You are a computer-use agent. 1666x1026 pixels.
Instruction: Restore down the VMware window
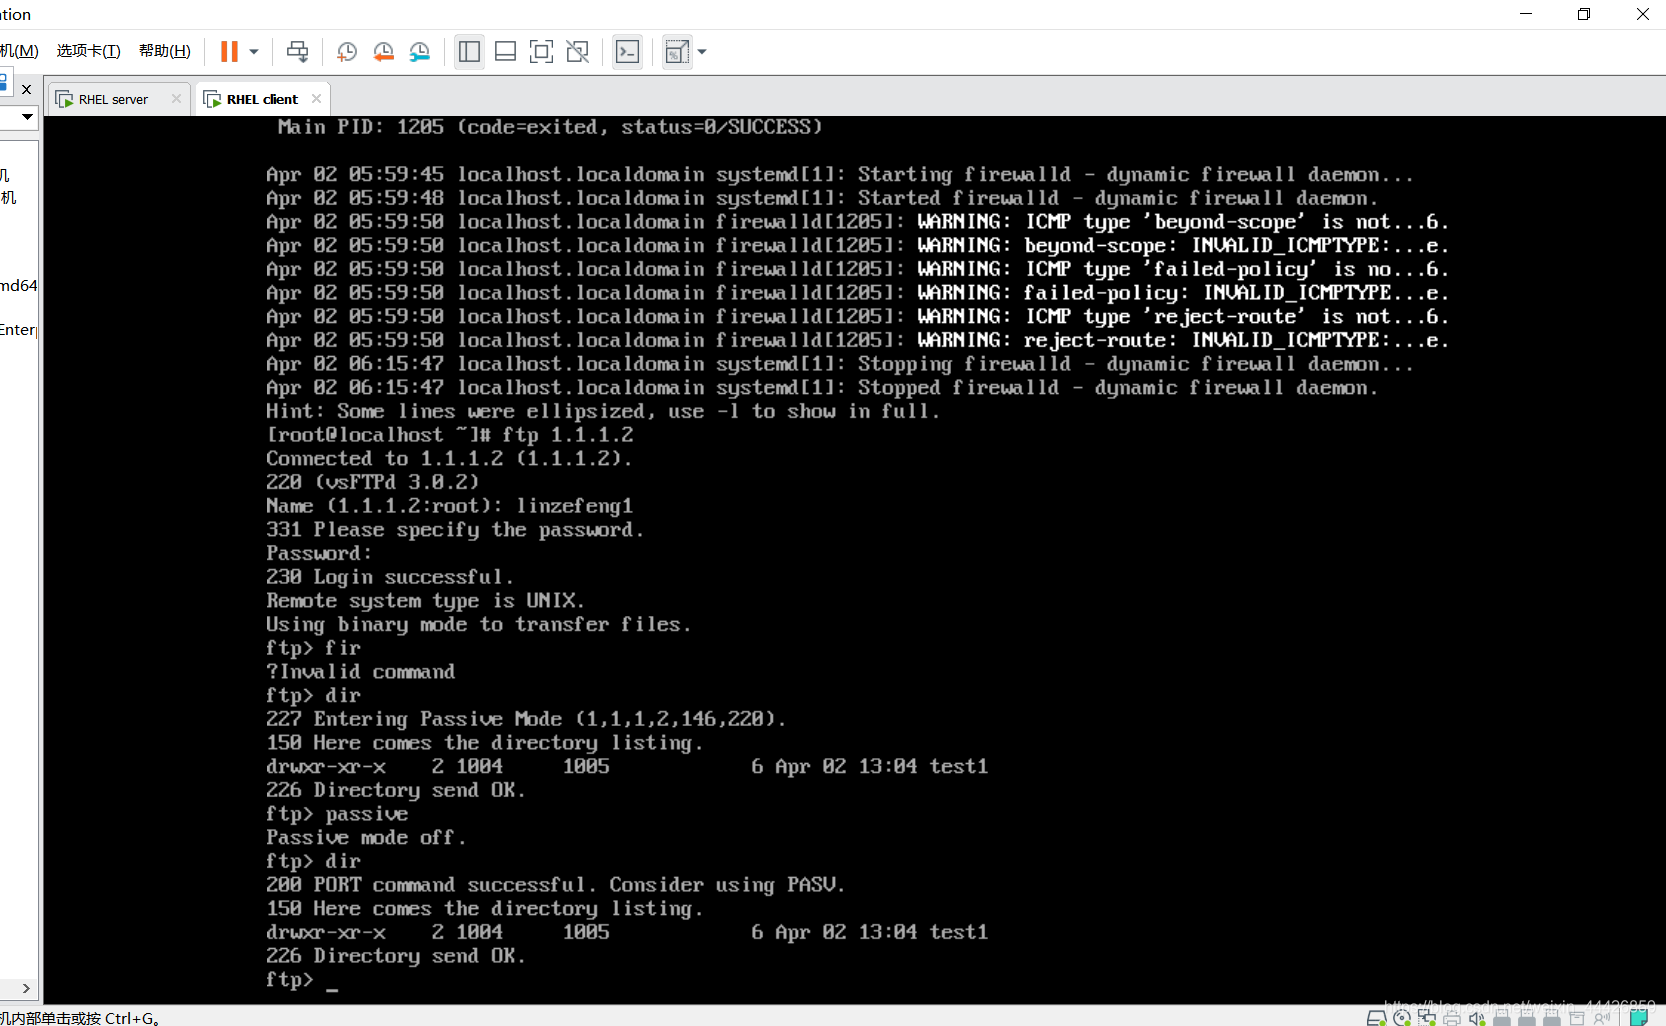click(x=1583, y=14)
